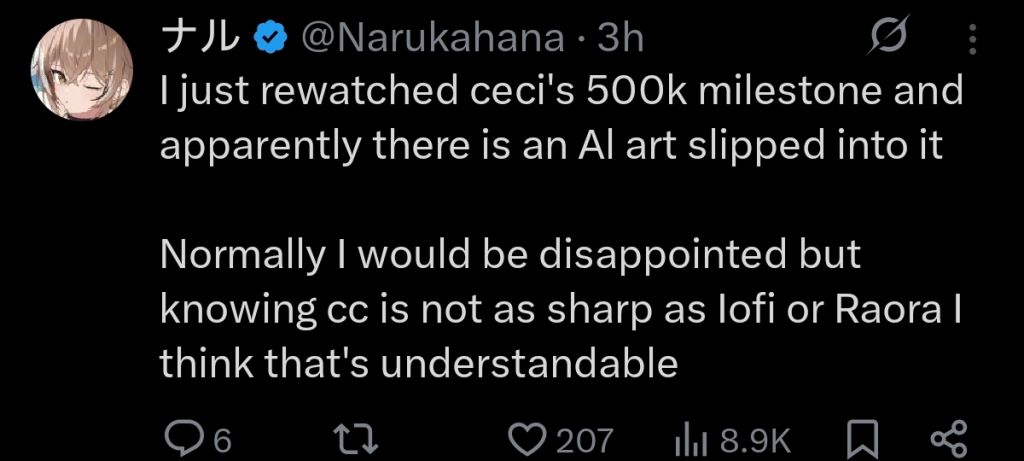The height and width of the screenshot is (461, 1024).
Task: Click the 3h timestamp
Action: (620, 39)
